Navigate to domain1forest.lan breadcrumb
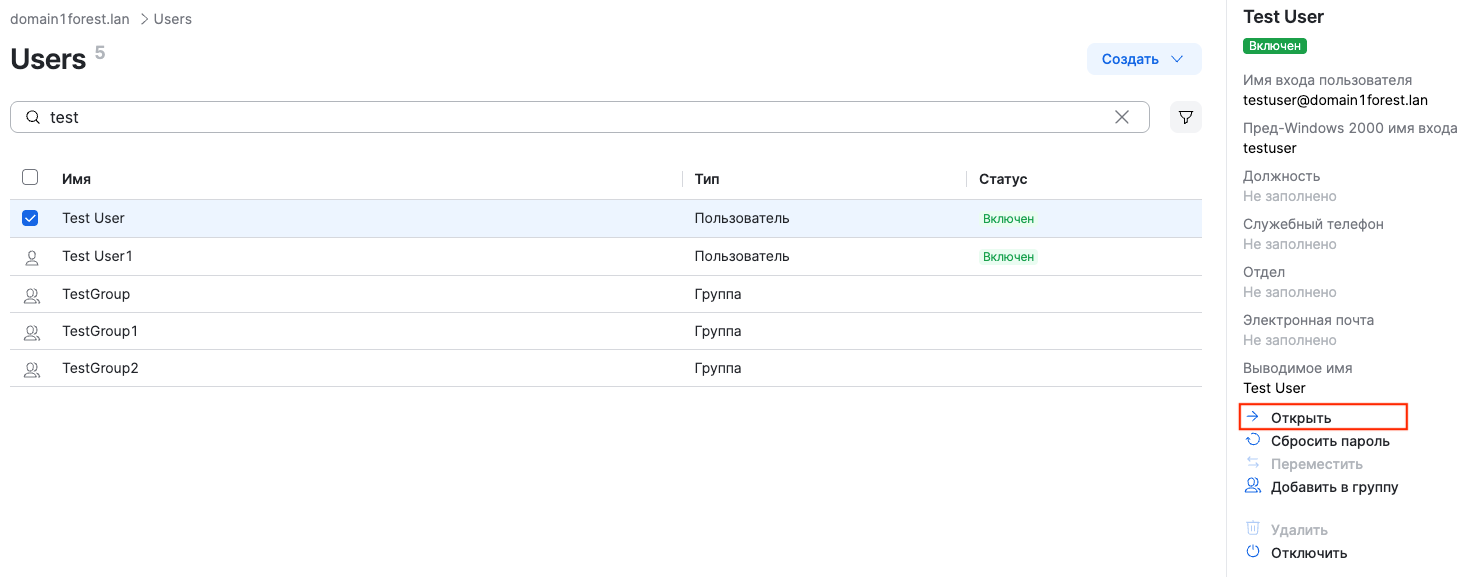 pos(70,19)
